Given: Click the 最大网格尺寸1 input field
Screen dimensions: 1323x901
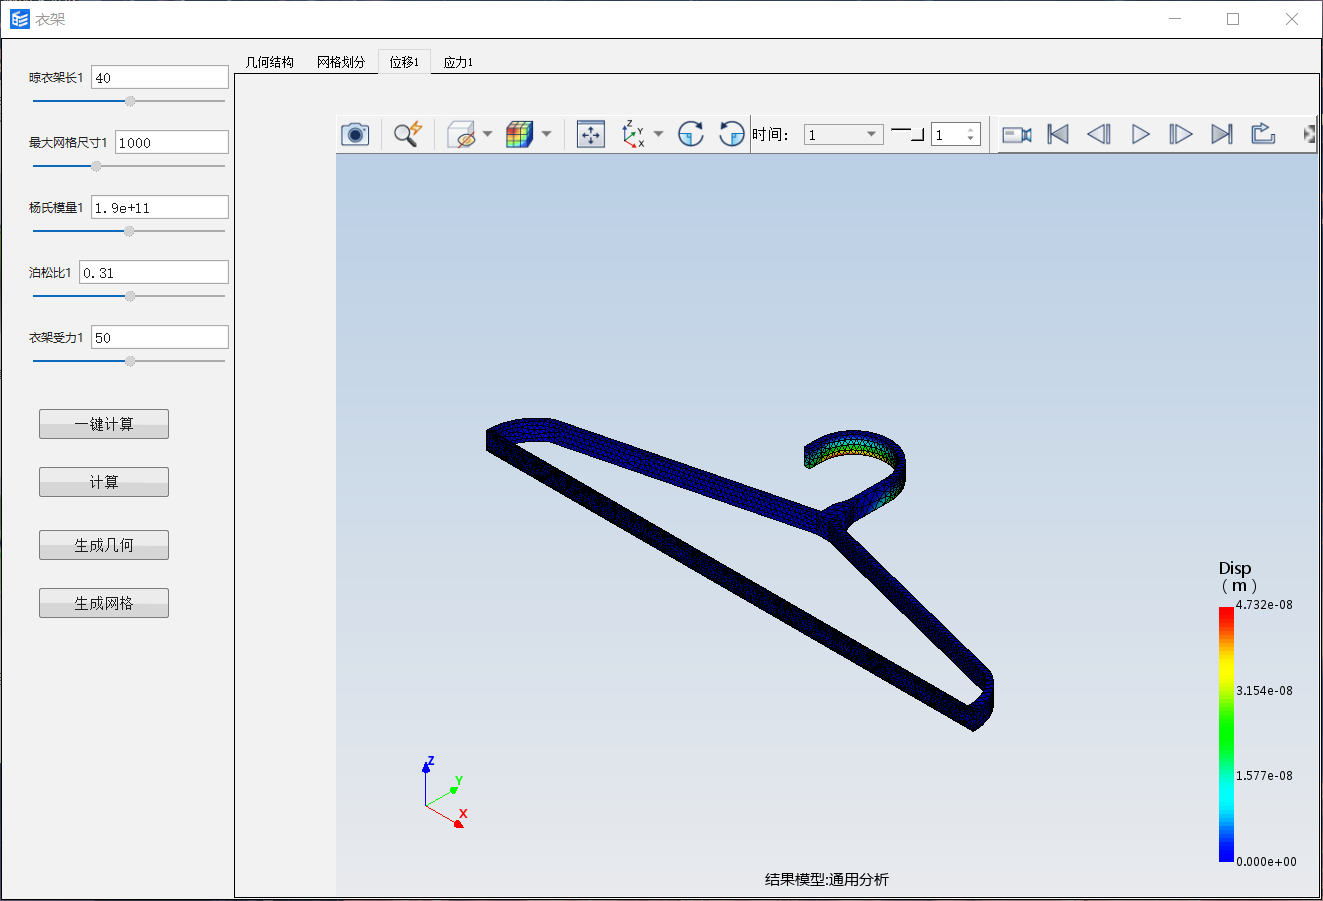Looking at the screenshot, I should [172, 142].
